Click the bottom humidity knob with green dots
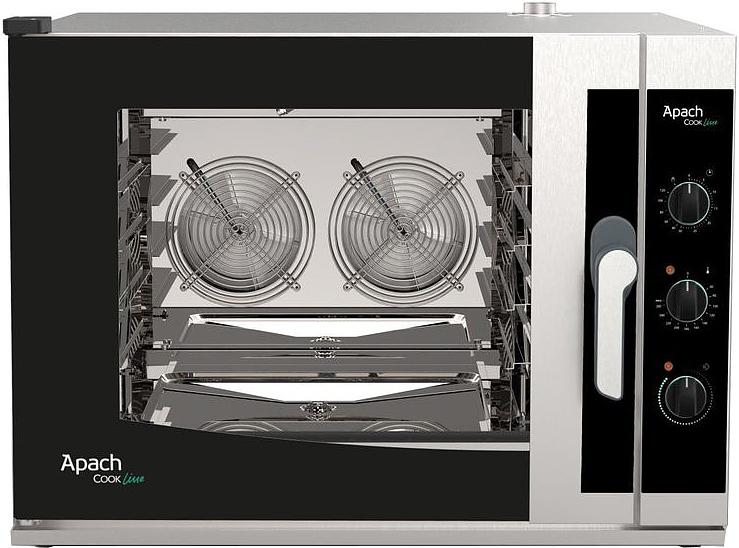 [686, 397]
